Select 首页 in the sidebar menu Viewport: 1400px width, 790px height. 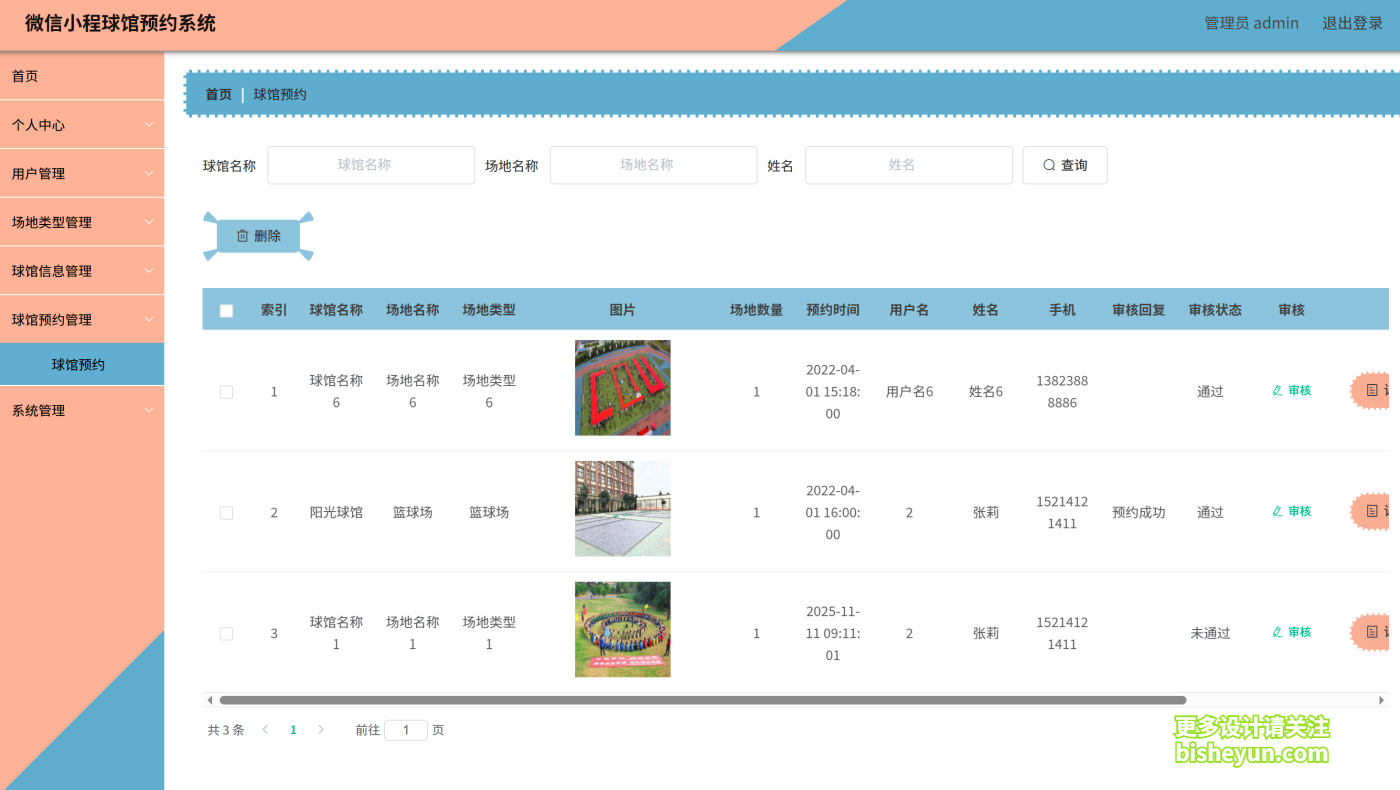point(82,75)
